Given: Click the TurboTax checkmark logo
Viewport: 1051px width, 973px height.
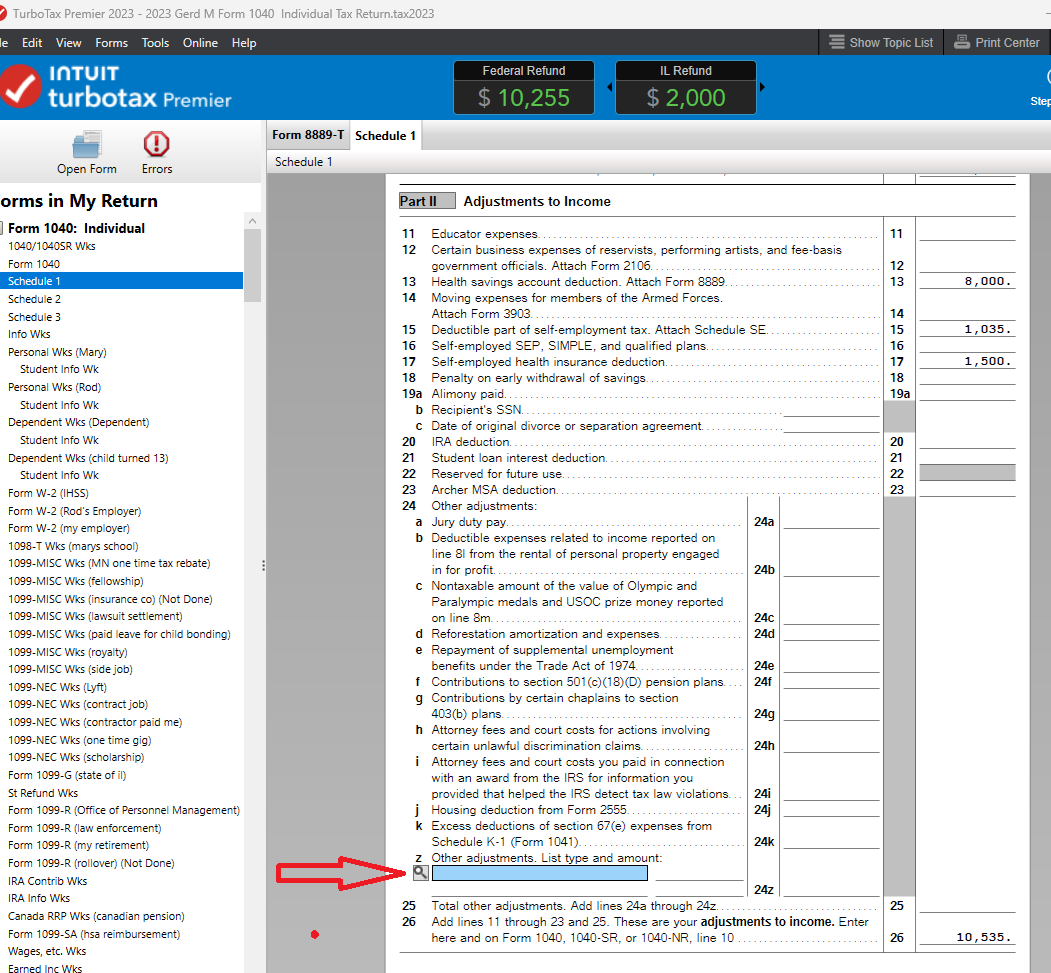Looking at the screenshot, I should 20,86.
